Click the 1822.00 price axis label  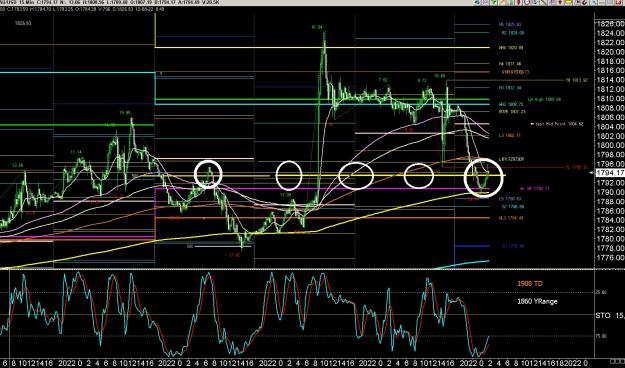click(610, 42)
